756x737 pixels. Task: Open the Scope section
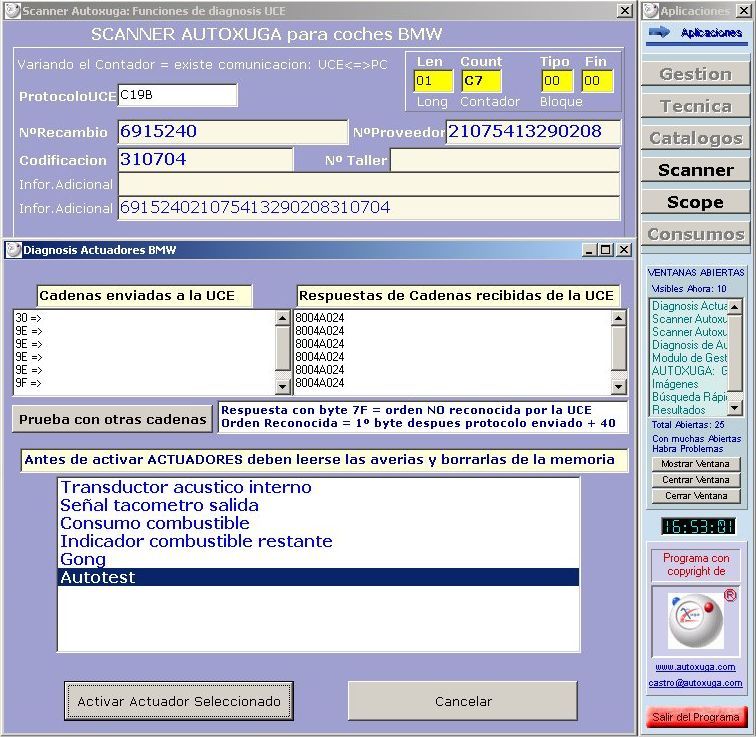[695, 202]
